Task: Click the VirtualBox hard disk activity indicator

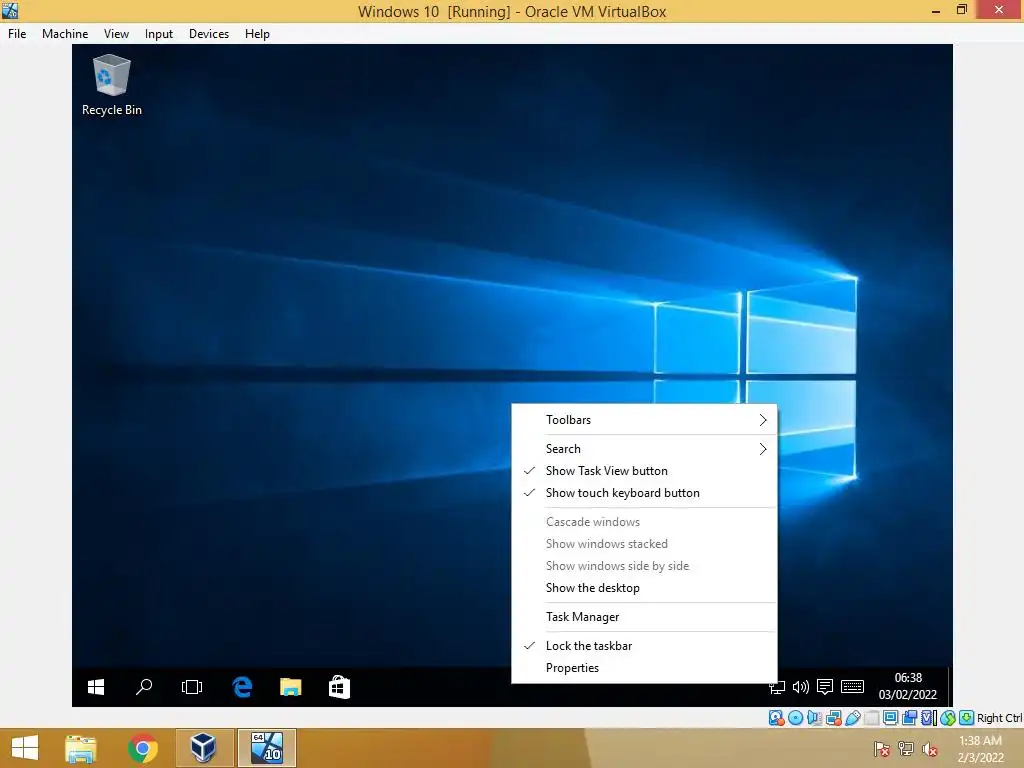Action: point(776,718)
